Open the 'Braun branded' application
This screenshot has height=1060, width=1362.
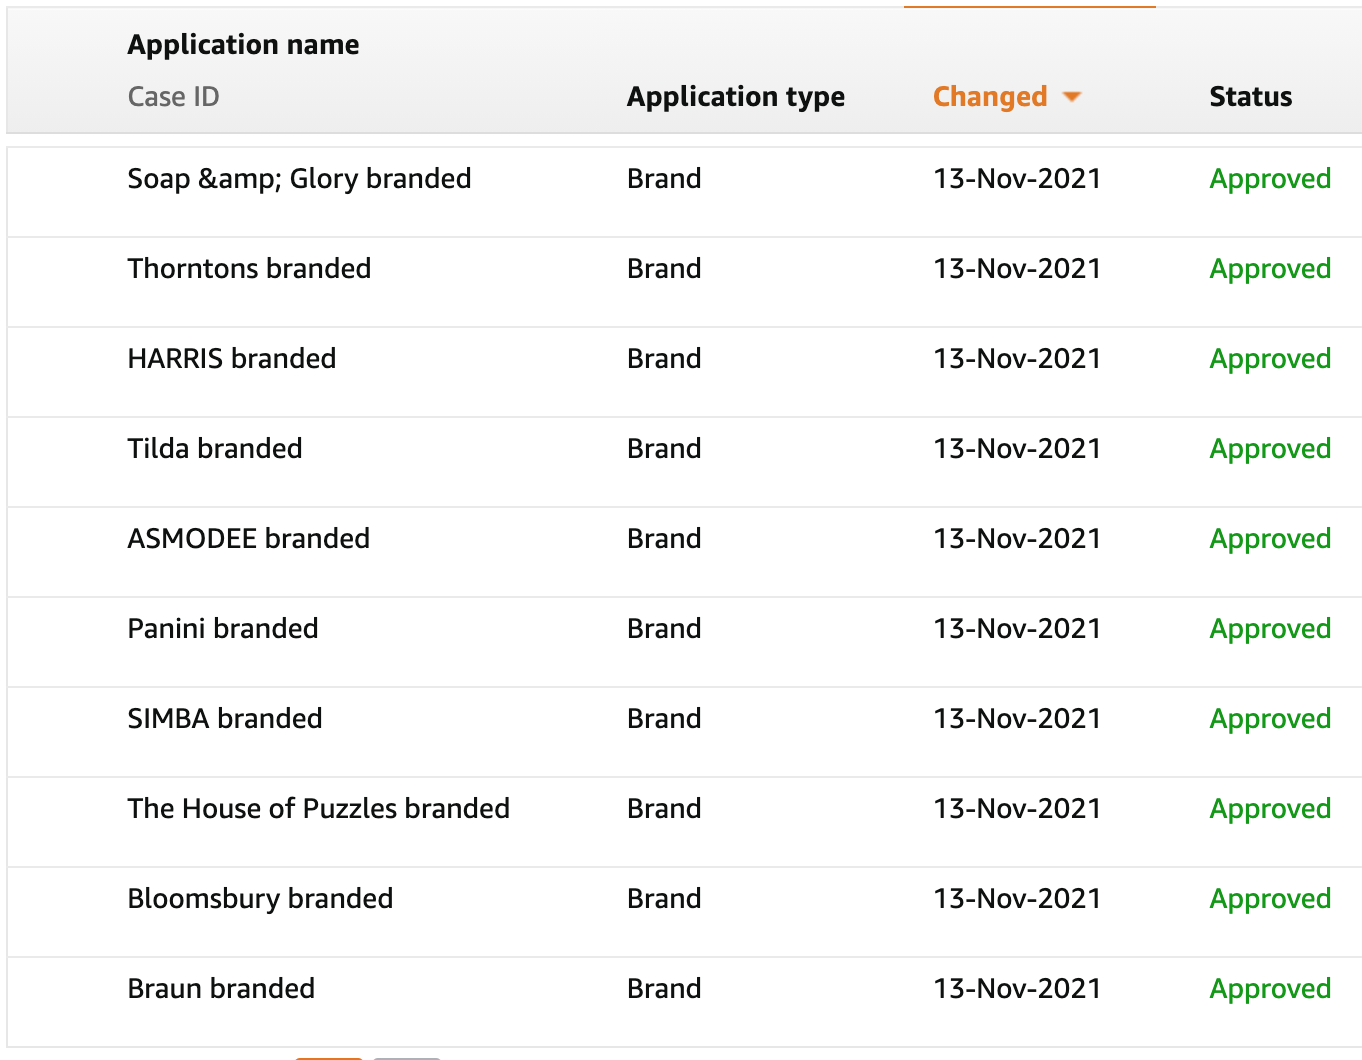(221, 989)
